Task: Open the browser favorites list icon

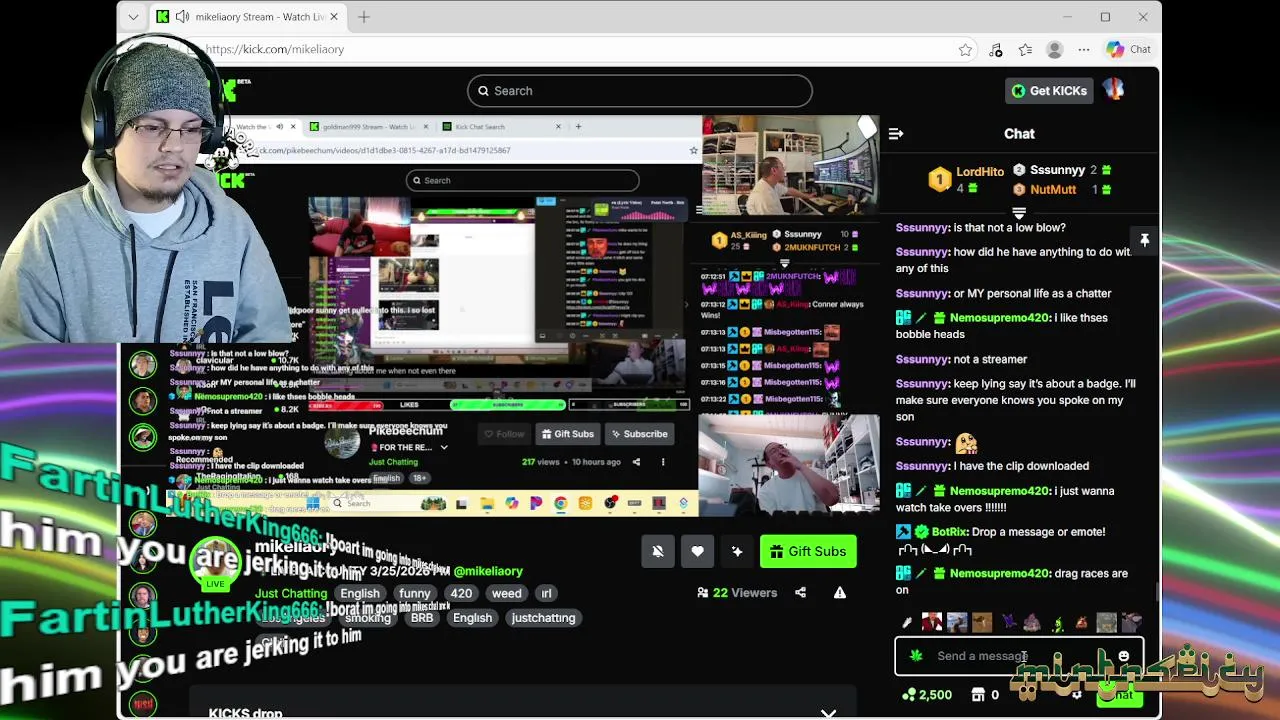Action: tap(1025, 50)
